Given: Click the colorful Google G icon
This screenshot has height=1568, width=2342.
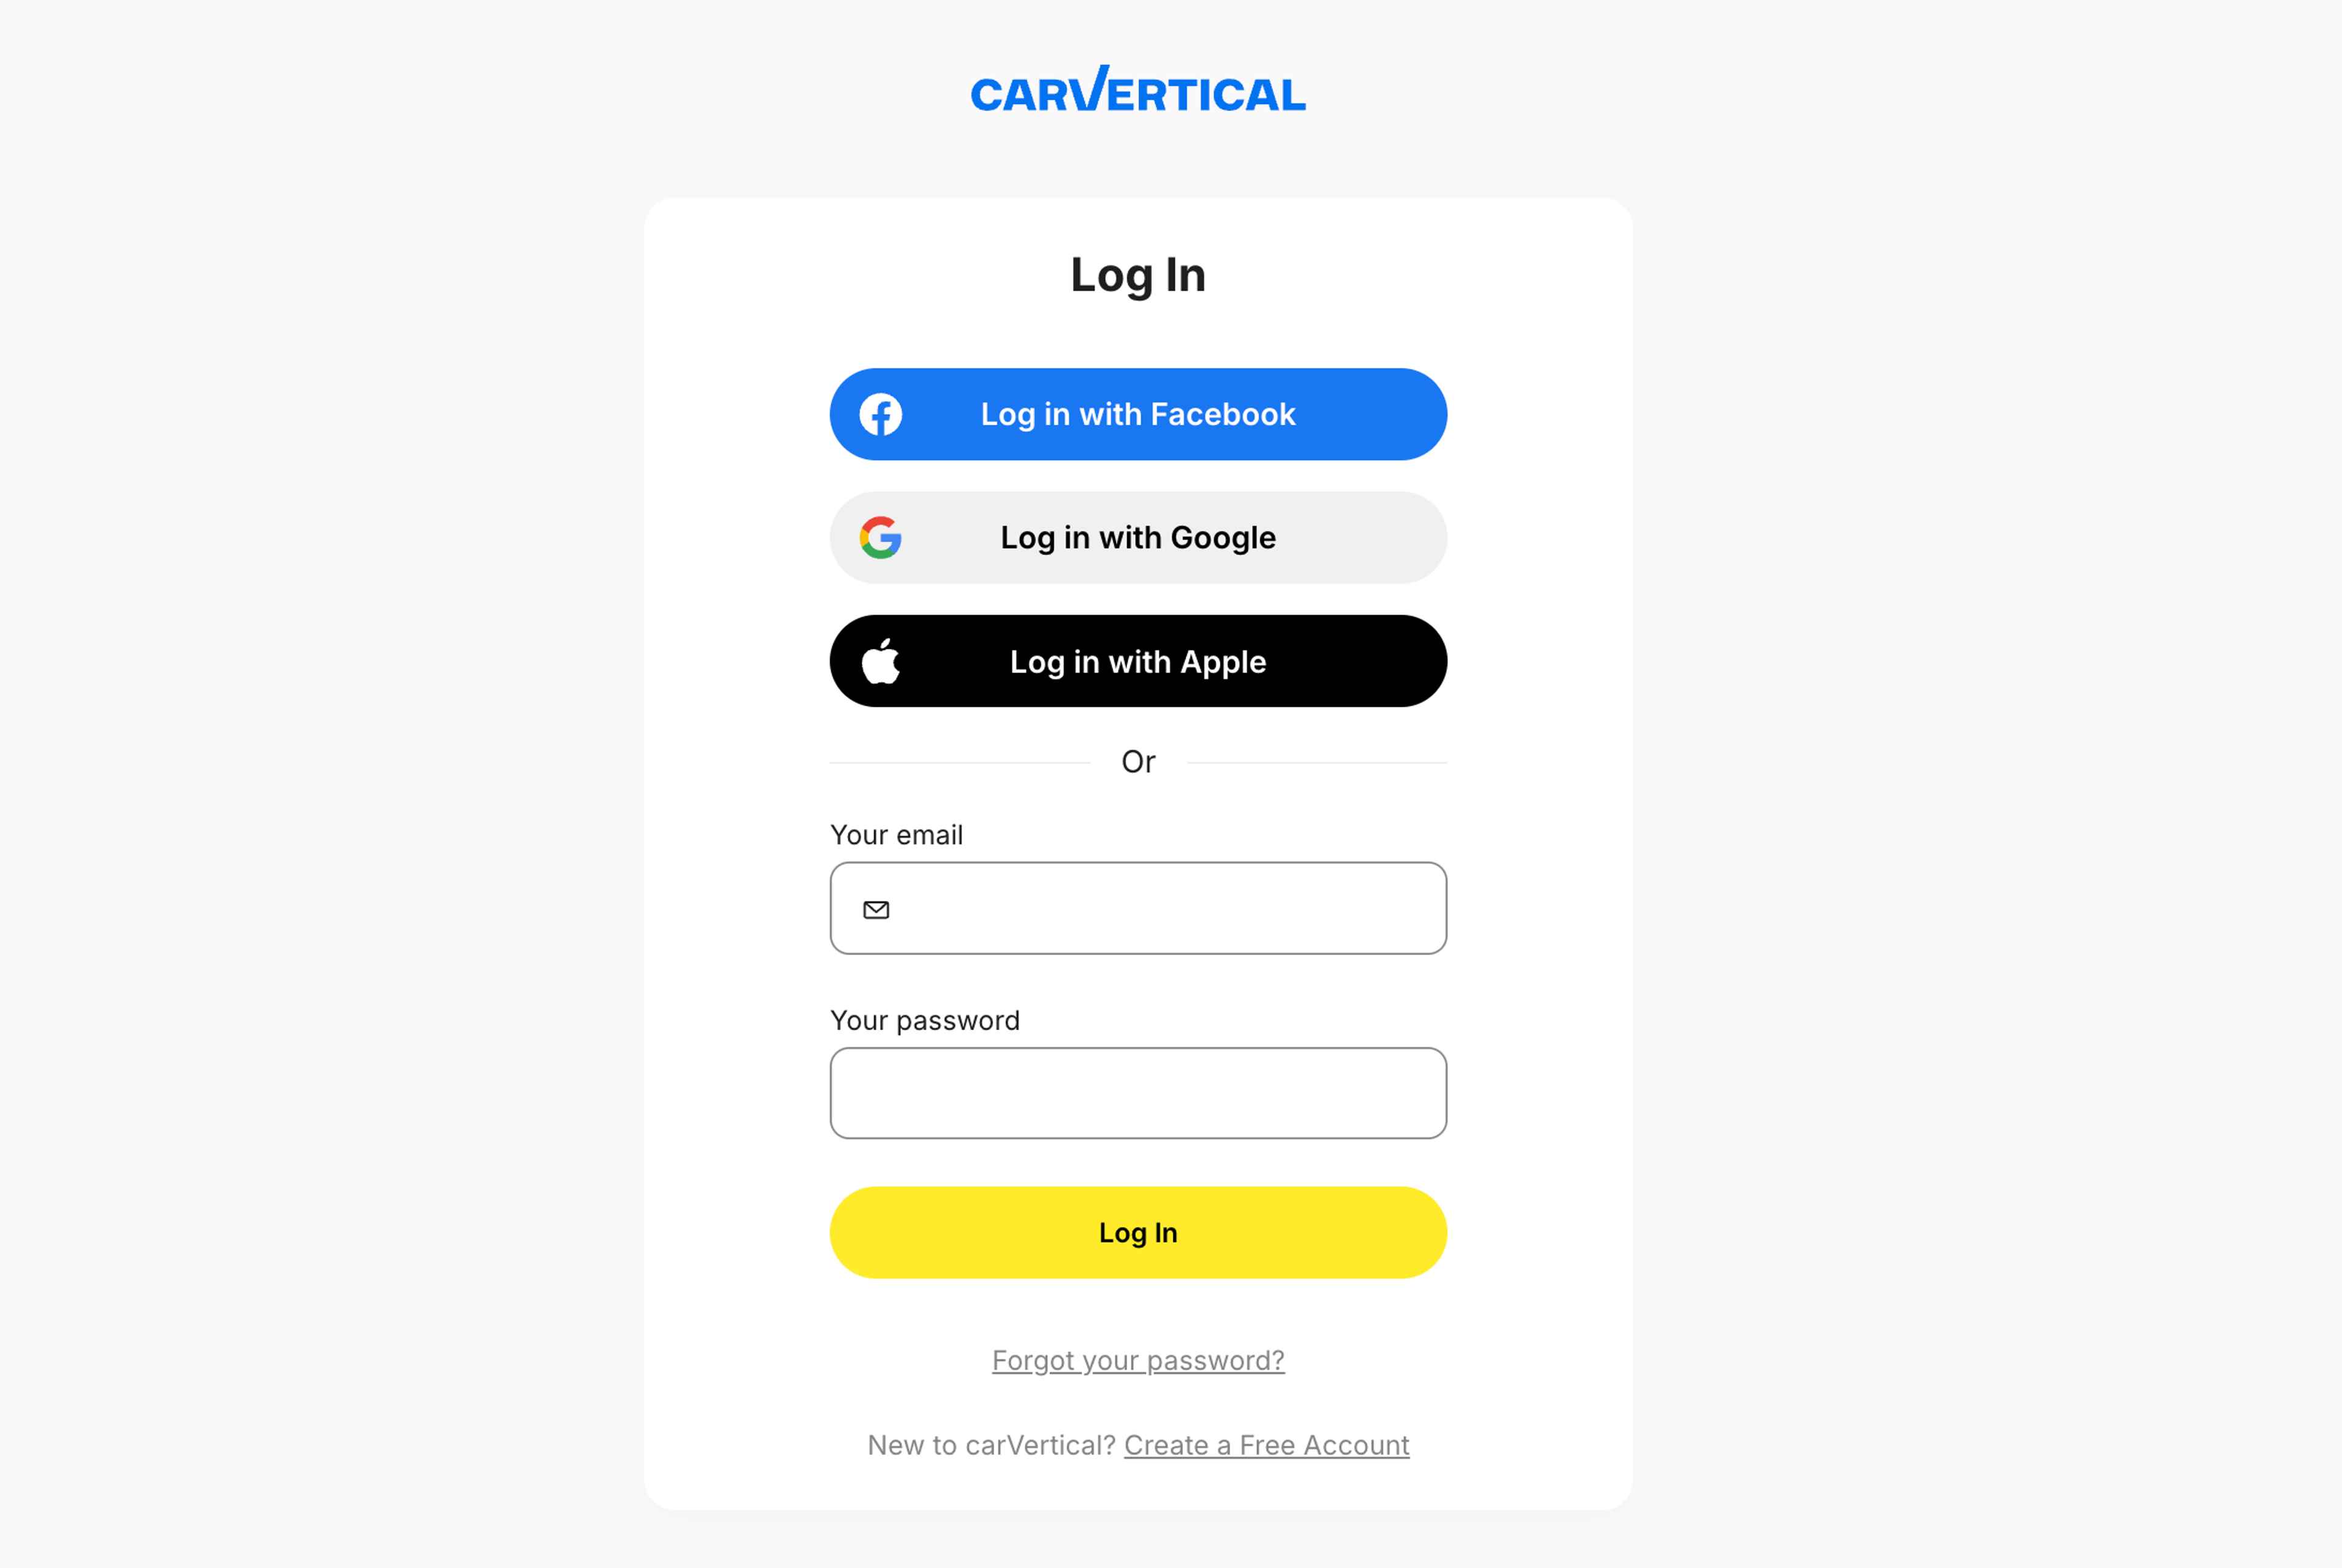Looking at the screenshot, I should click(x=881, y=537).
